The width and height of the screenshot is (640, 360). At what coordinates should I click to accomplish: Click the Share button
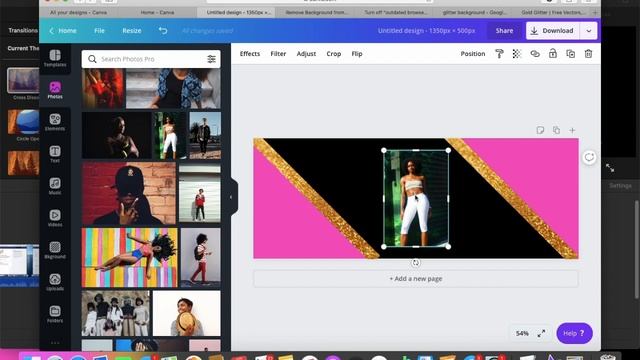coord(504,31)
